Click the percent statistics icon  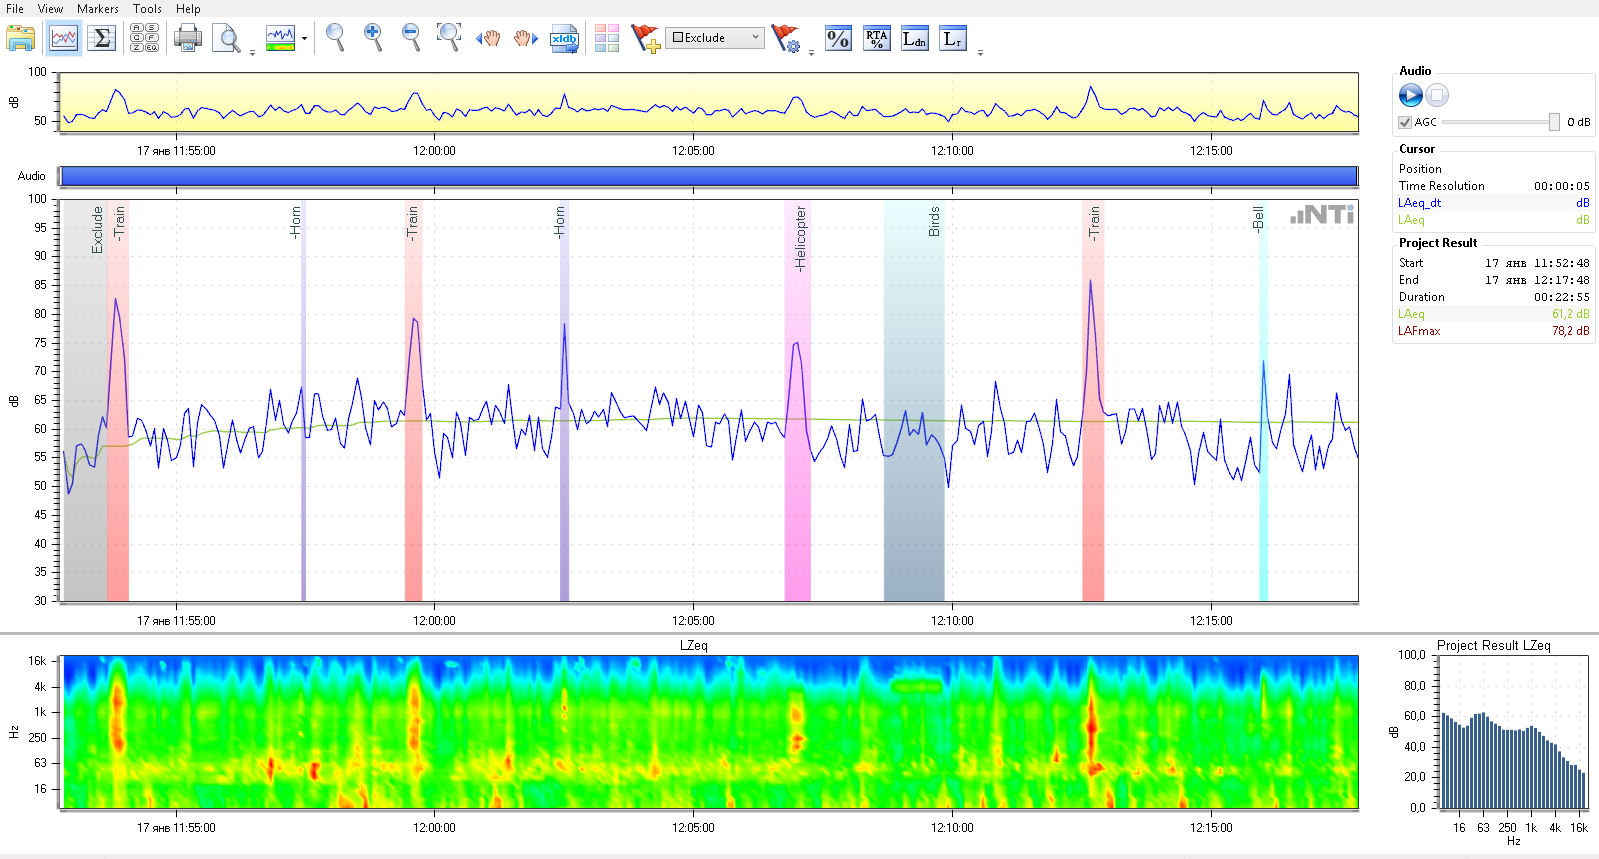[x=838, y=39]
